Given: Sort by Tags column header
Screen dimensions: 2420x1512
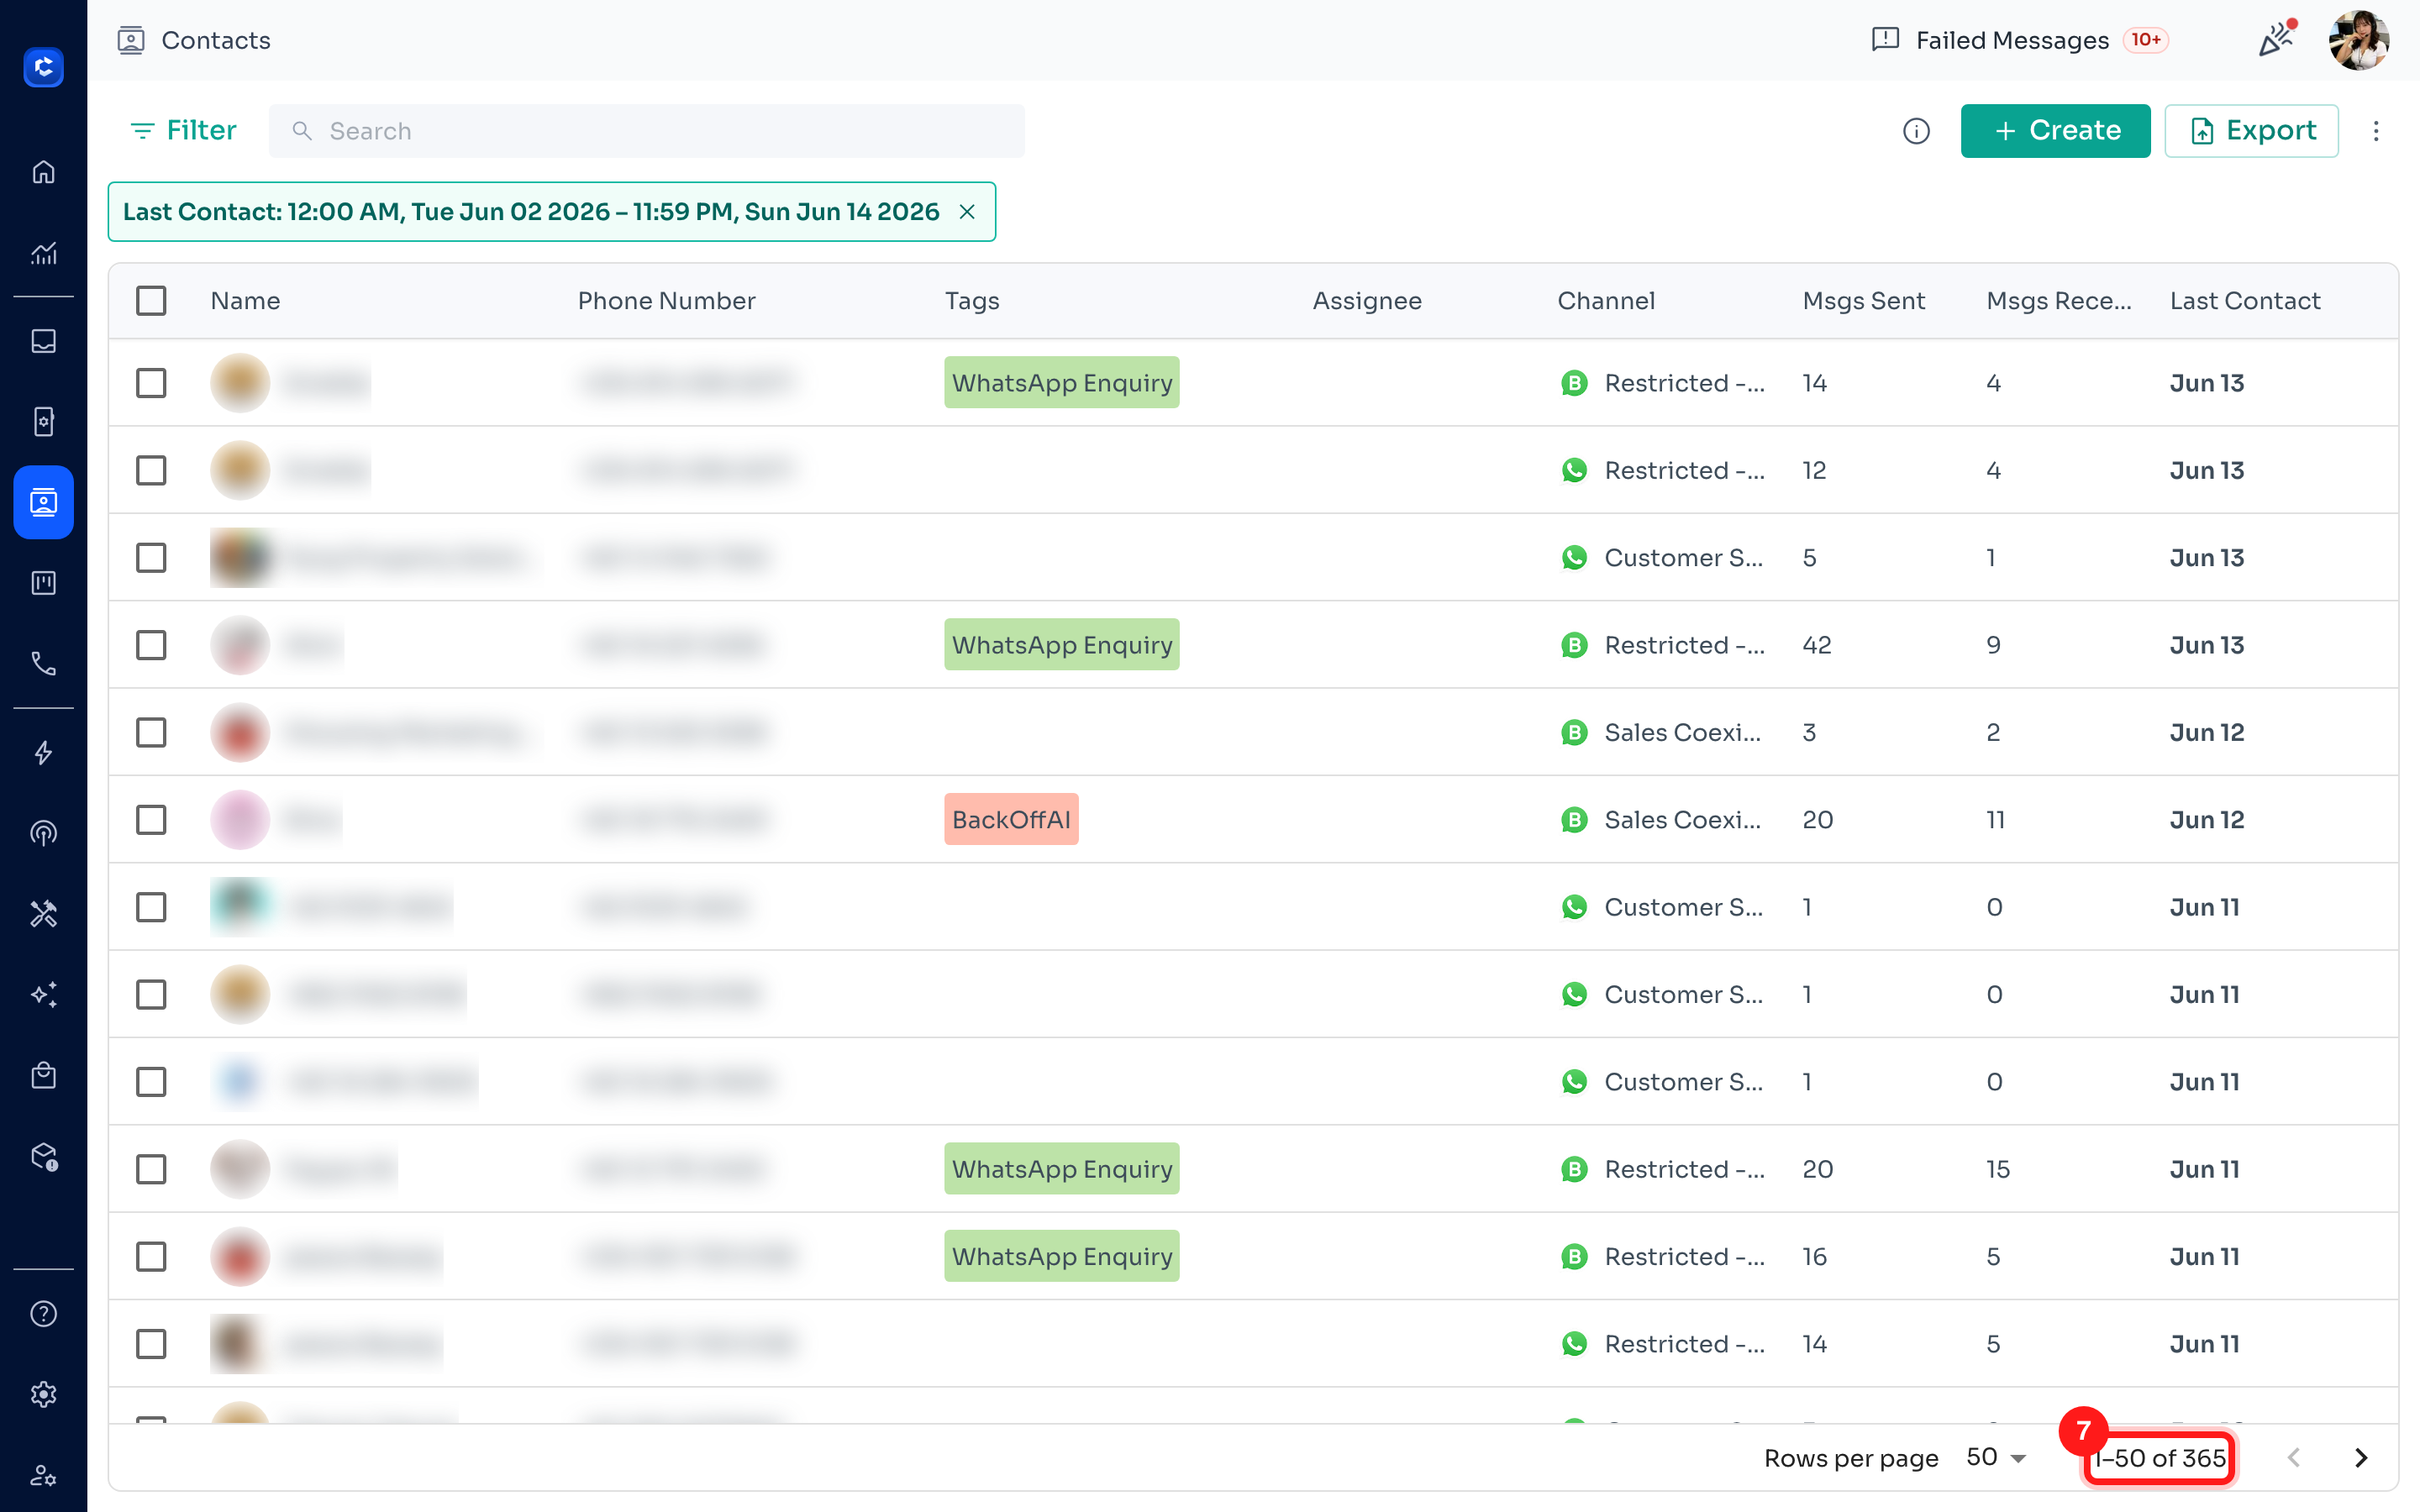Looking at the screenshot, I should point(972,301).
